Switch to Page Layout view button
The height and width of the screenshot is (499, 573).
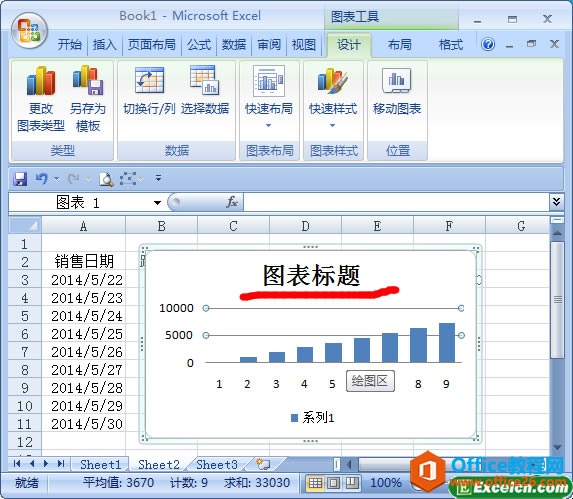pyautogui.click(x=333, y=483)
